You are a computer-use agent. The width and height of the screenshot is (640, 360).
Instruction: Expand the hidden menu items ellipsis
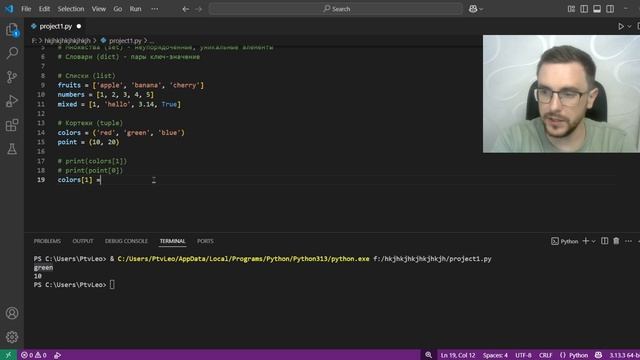[x=155, y=9]
